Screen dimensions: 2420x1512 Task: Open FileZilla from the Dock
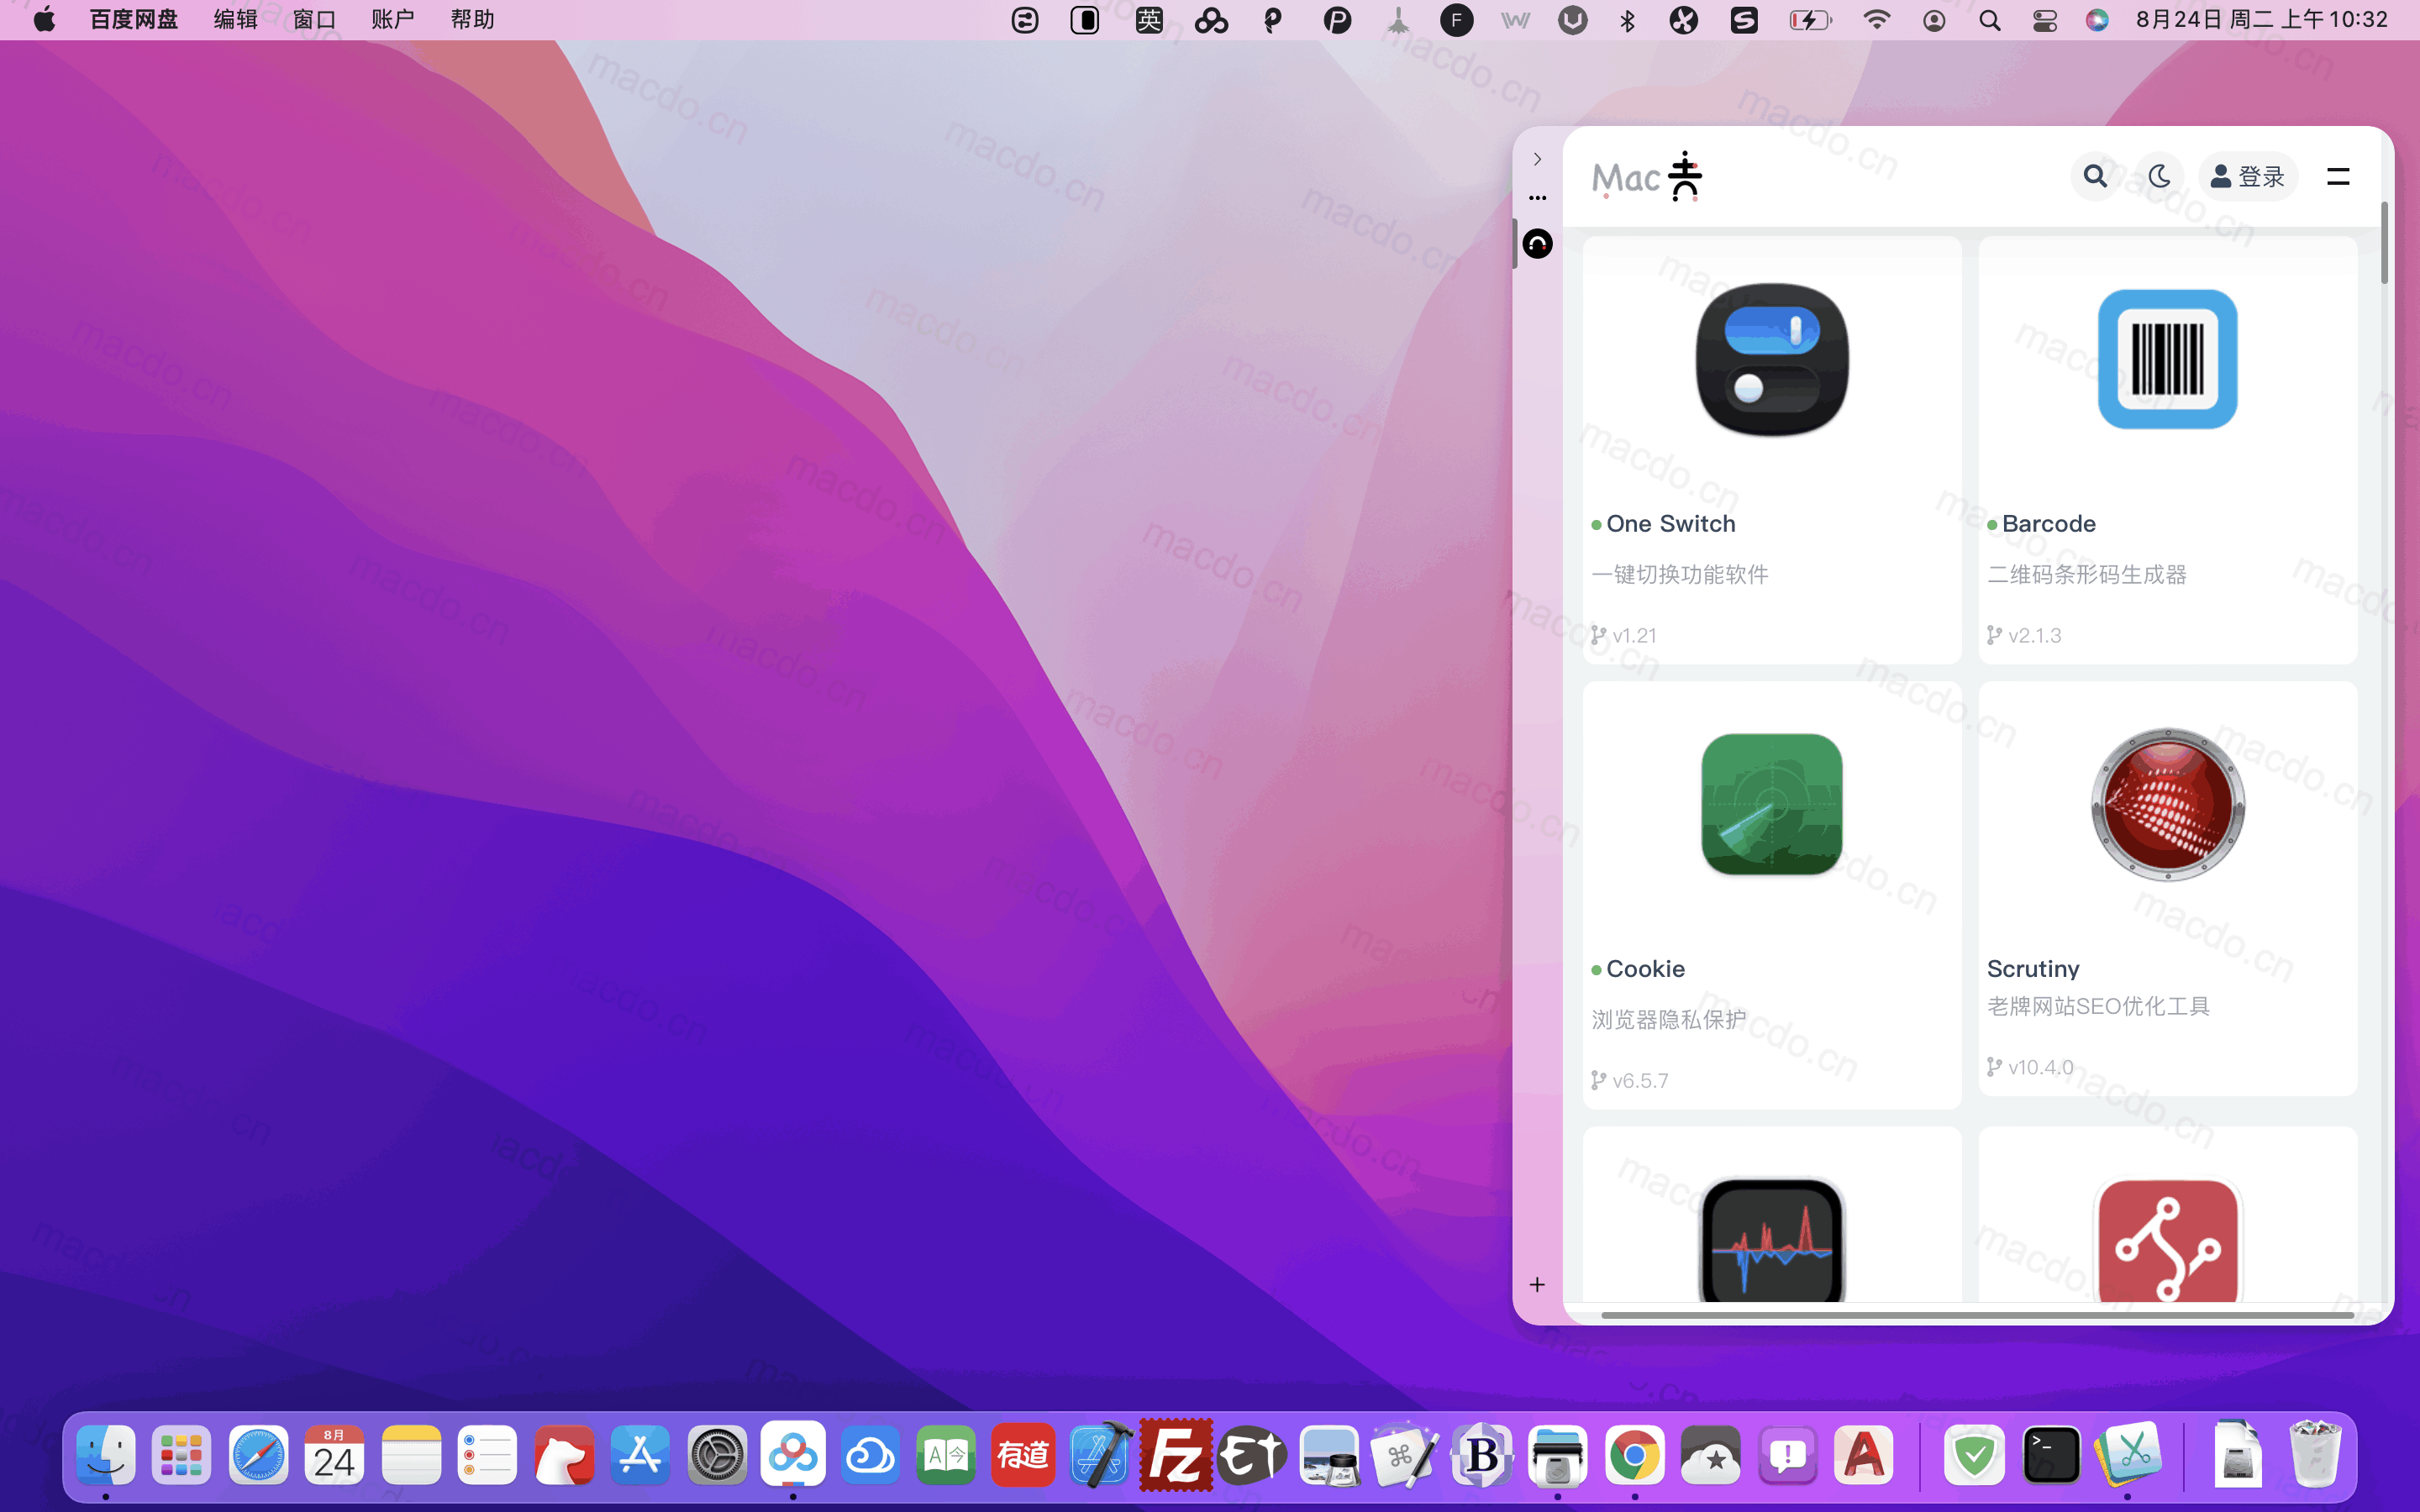point(1176,1455)
